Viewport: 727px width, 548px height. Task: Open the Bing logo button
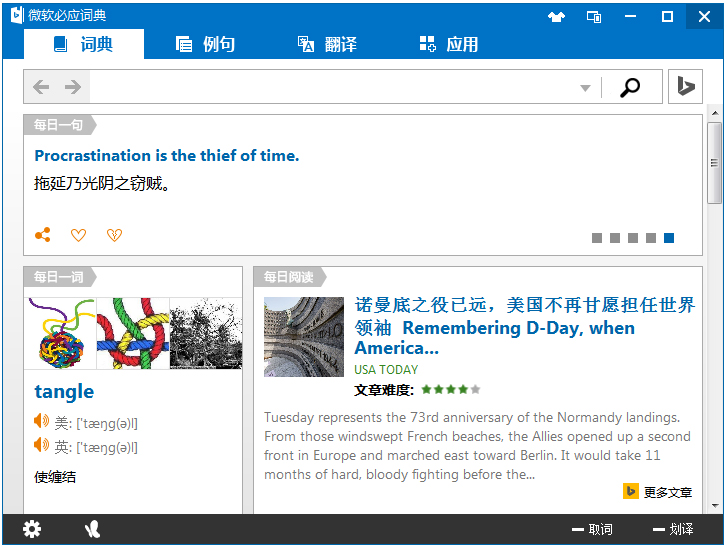(686, 87)
